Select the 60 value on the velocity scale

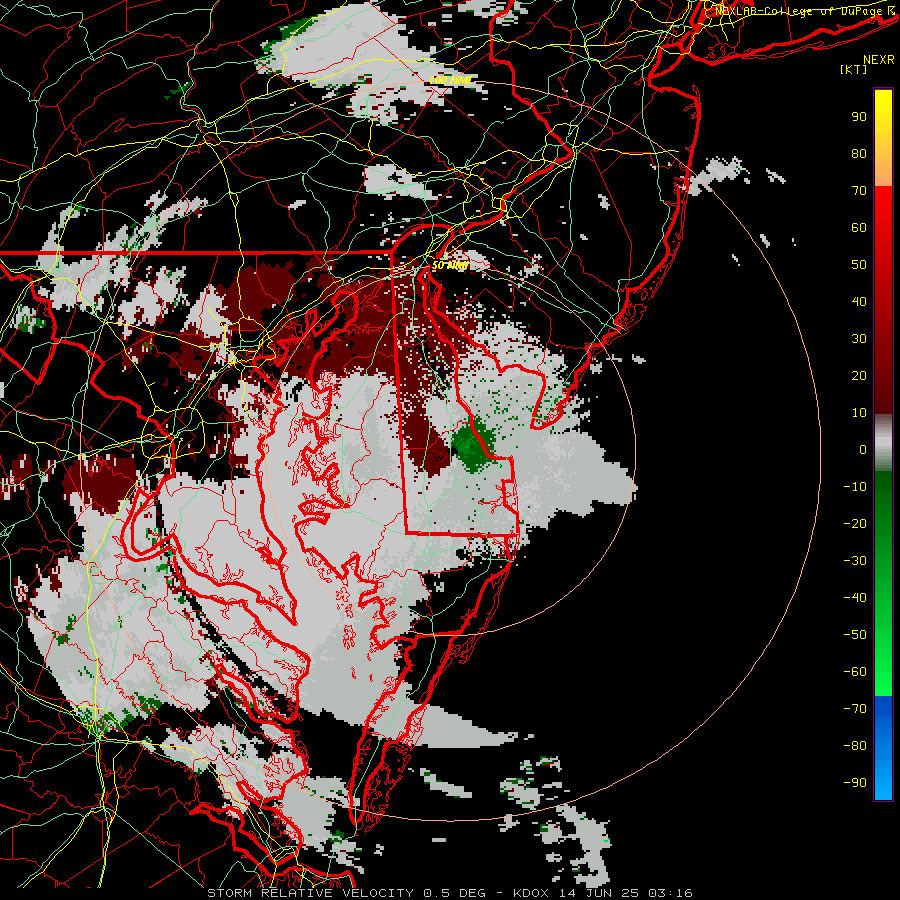859,227
